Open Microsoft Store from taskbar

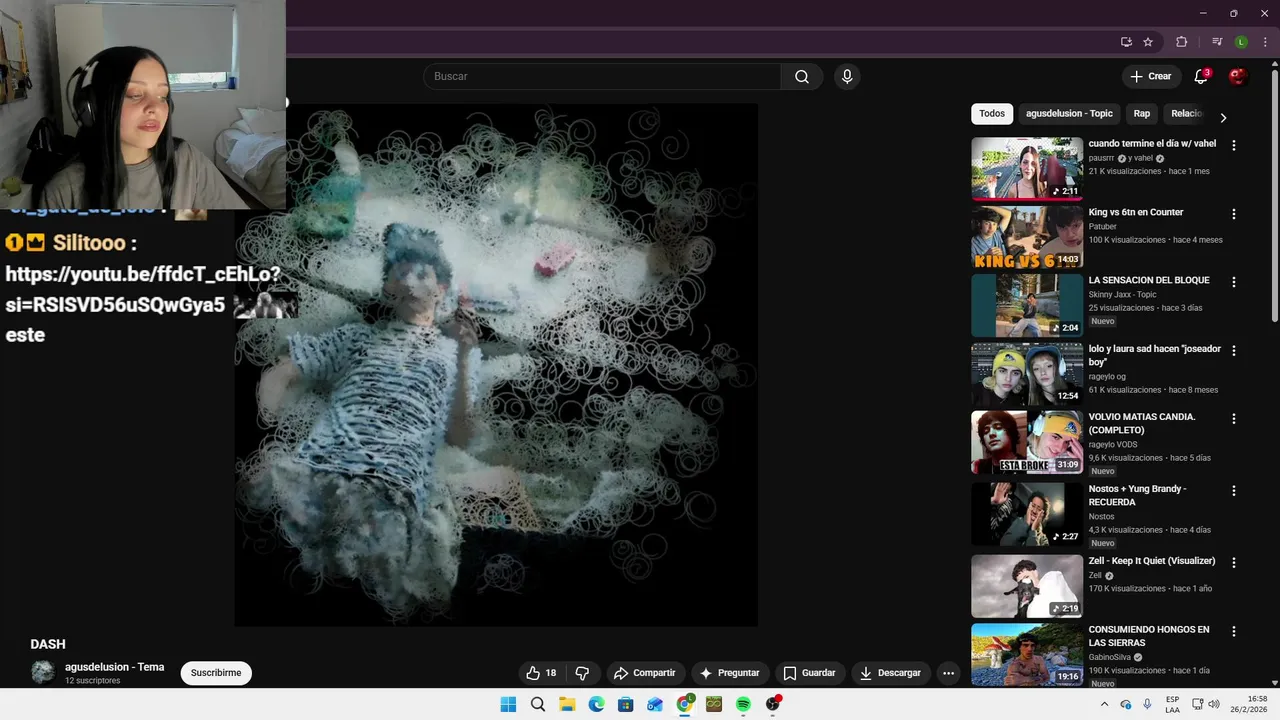pyautogui.click(x=625, y=704)
